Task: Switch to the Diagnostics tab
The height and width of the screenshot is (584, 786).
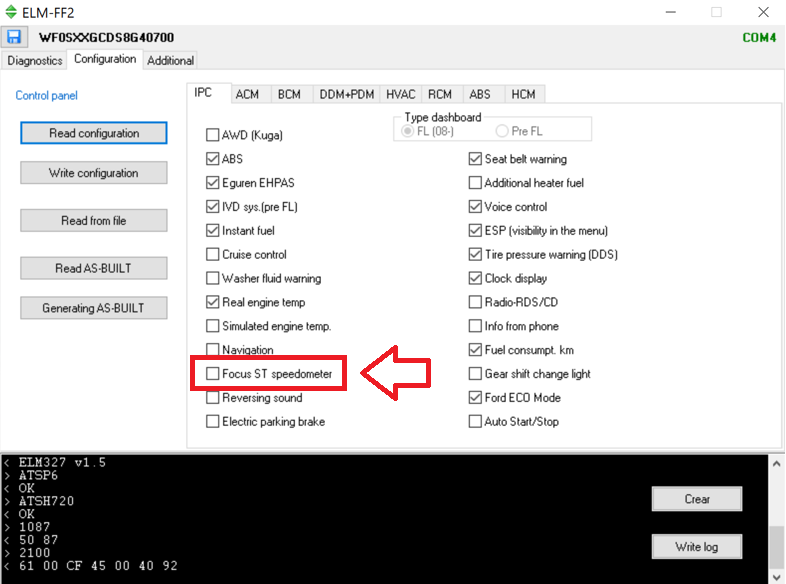Action: 34,60
